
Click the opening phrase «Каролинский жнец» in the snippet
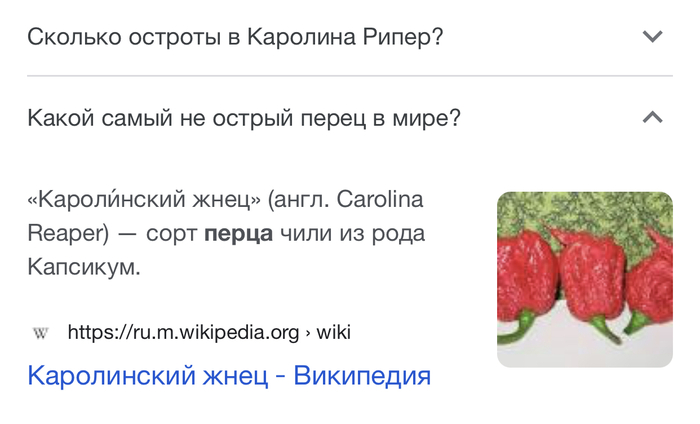(144, 199)
